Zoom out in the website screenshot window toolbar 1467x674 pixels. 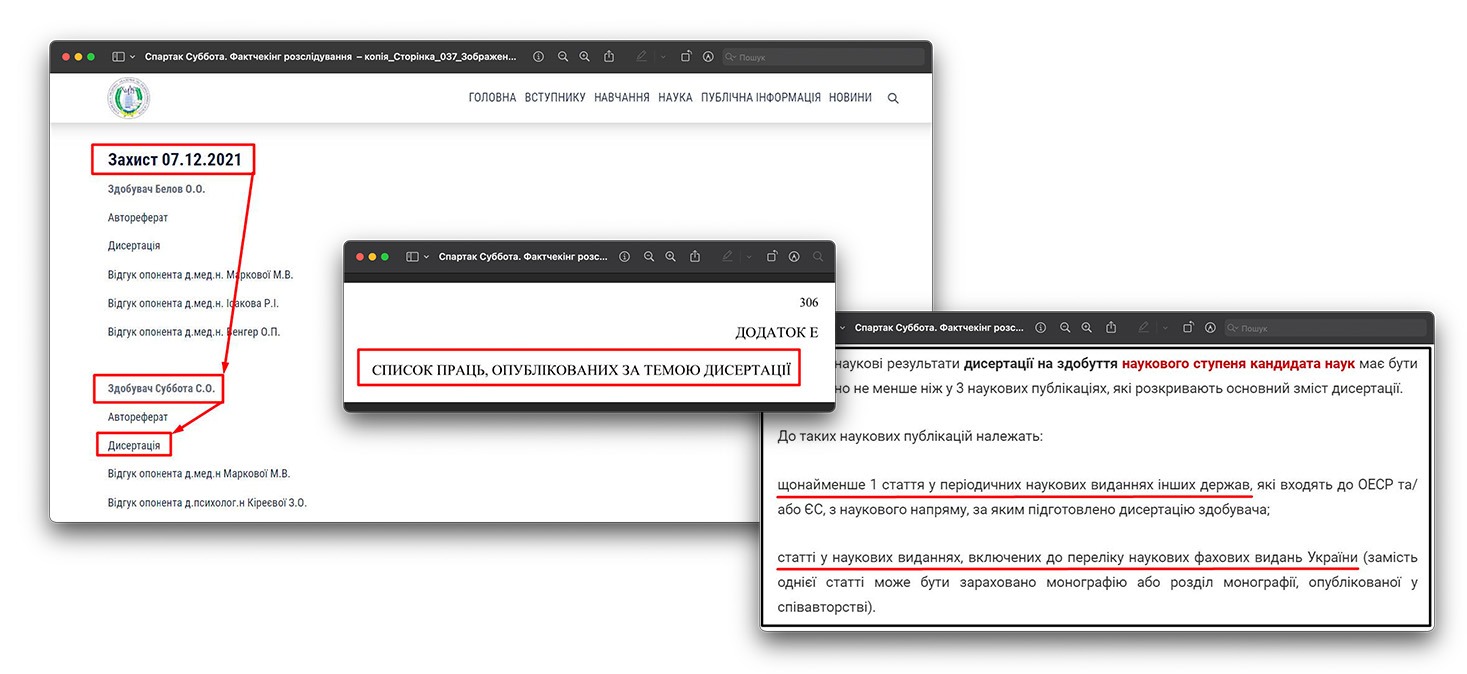[x=563, y=57]
